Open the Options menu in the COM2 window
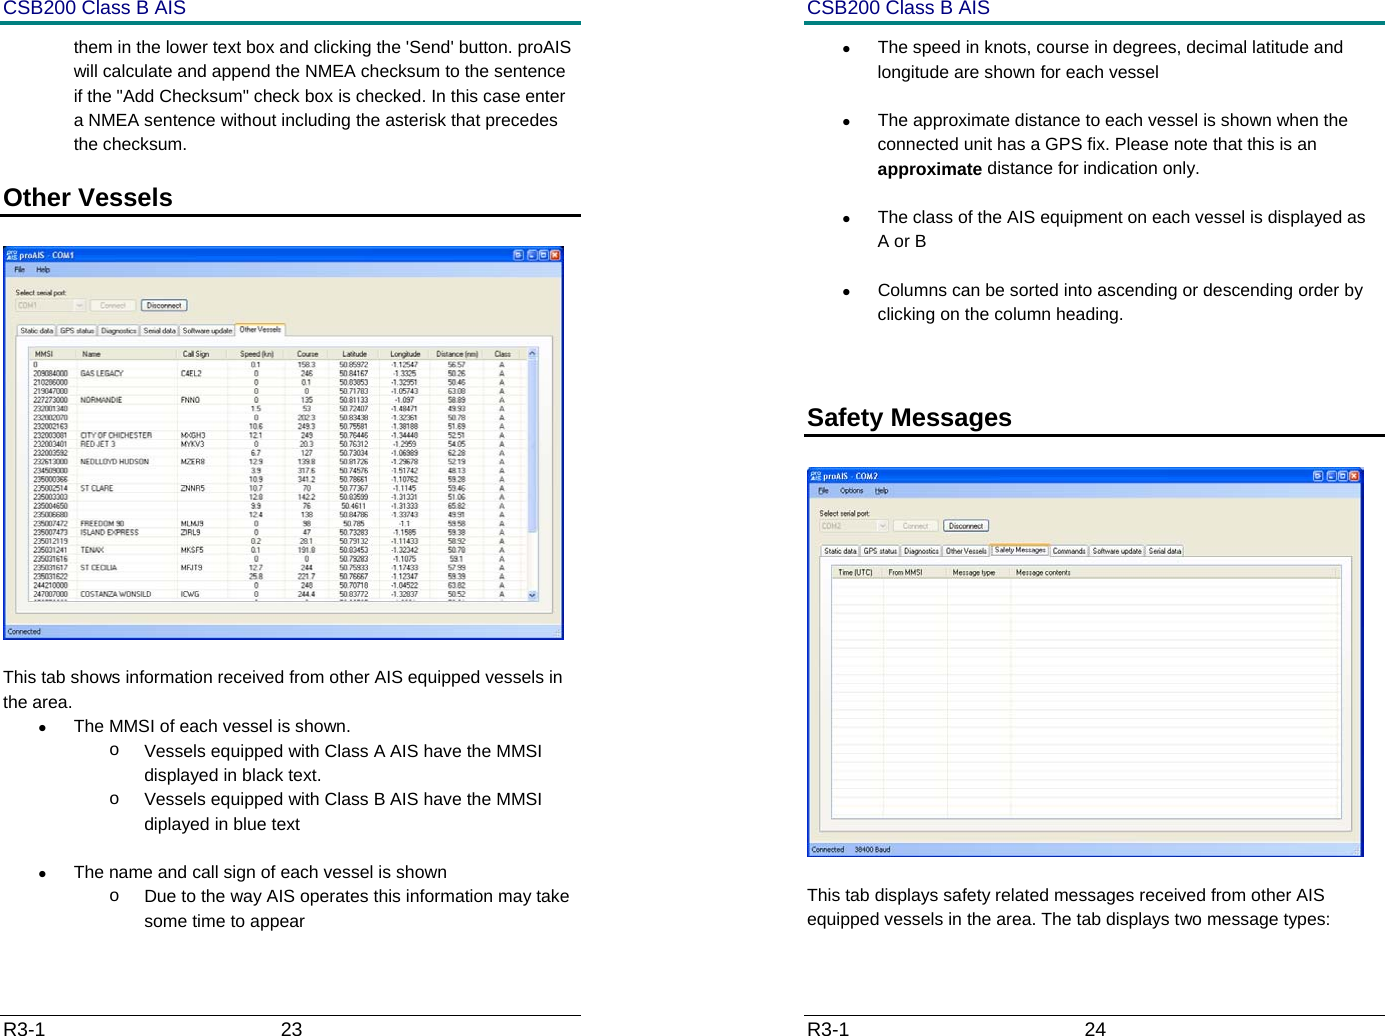This screenshot has height=1036, width=1385. pos(850,491)
